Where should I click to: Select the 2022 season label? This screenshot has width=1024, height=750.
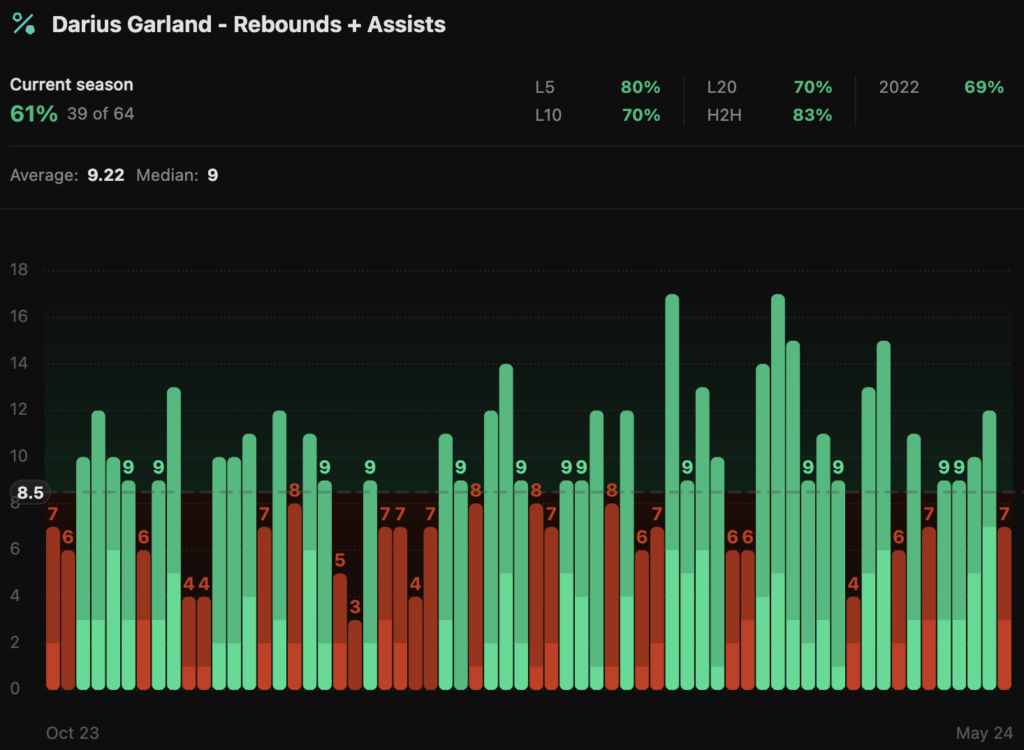tap(899, 87)
